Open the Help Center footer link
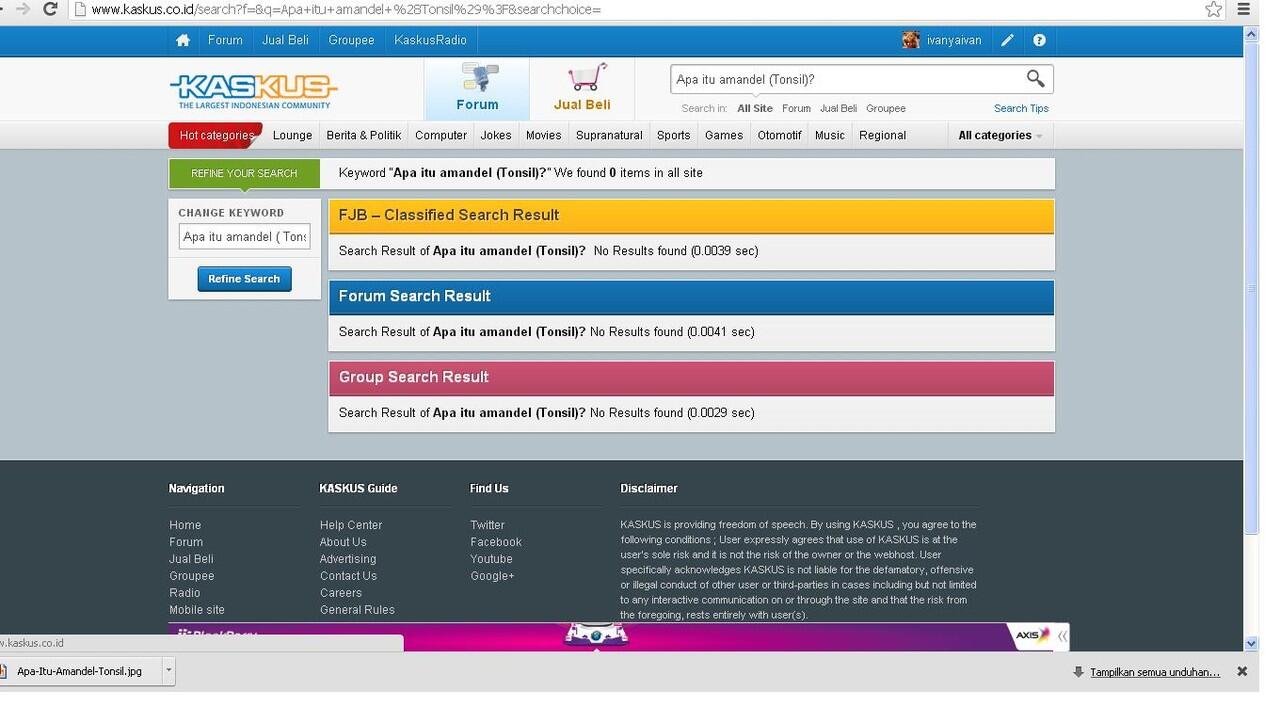The height and width of the screenshot is (723, 1280). pyautogui.click(x=351, y=525)
